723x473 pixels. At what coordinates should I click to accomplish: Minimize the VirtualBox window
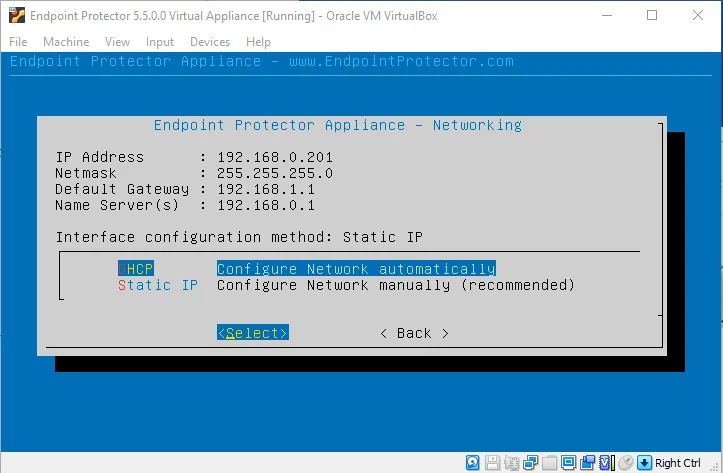pyautogui.click(x=607, y=15)
